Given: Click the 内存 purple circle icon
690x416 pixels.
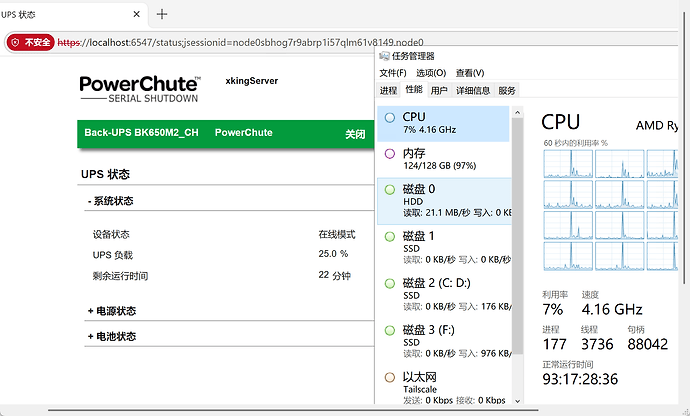Looking at the screenshot, I should (x=390, y=154).
